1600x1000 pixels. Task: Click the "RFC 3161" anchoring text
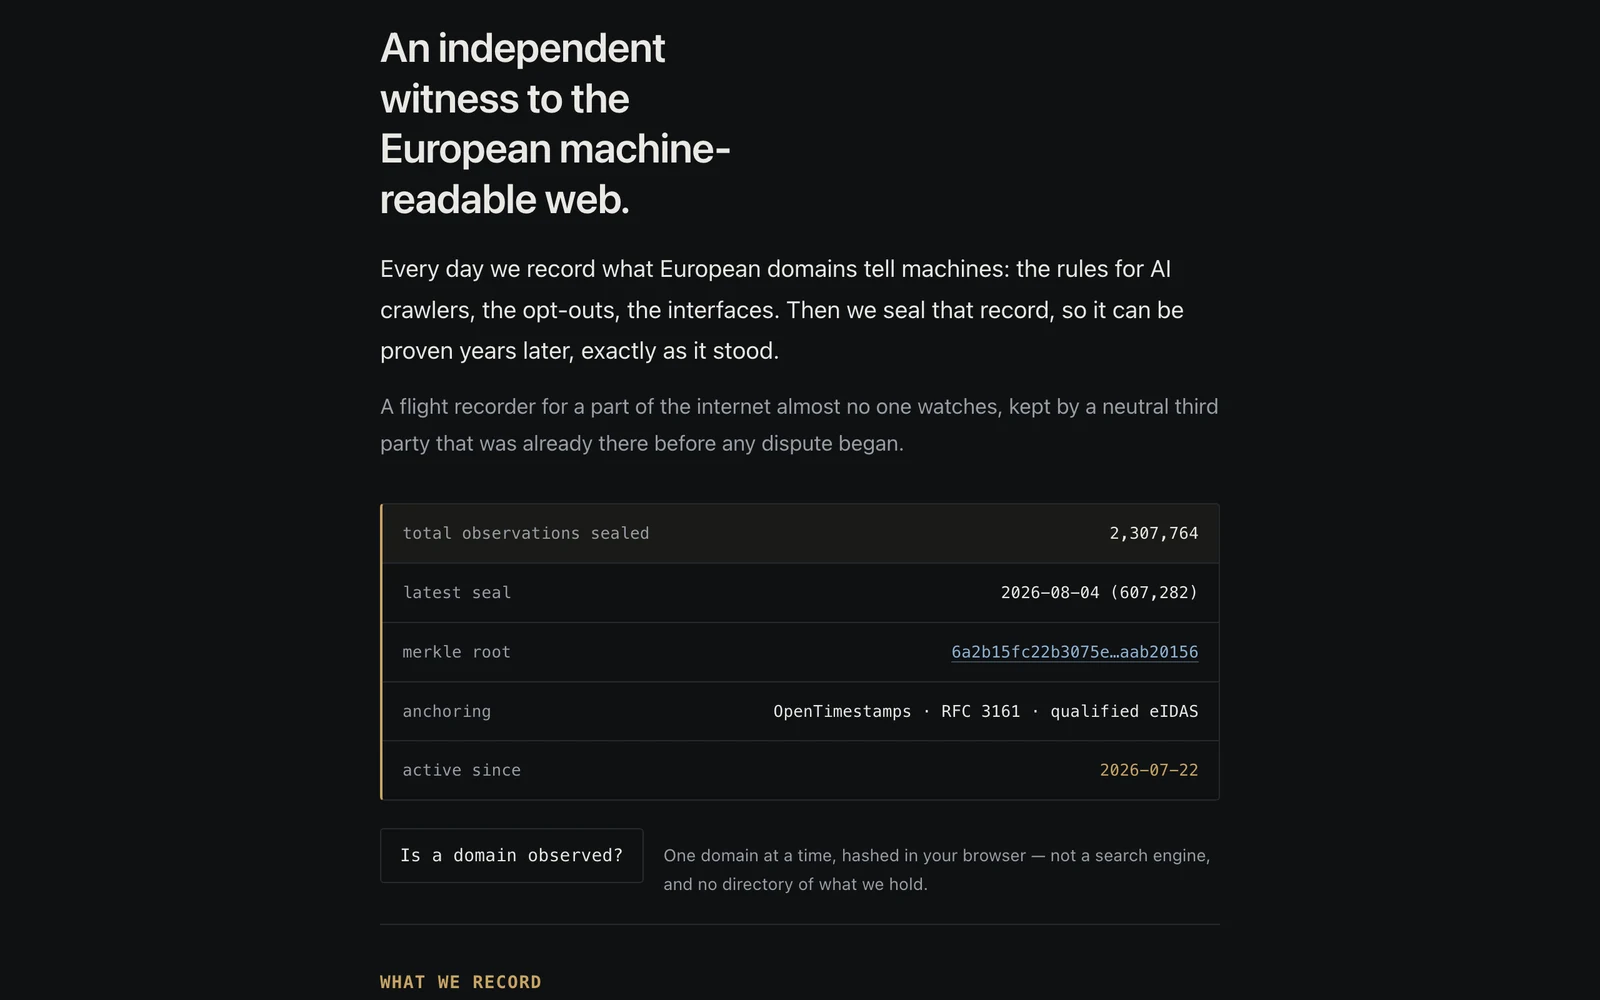click(x=981, y=711)
